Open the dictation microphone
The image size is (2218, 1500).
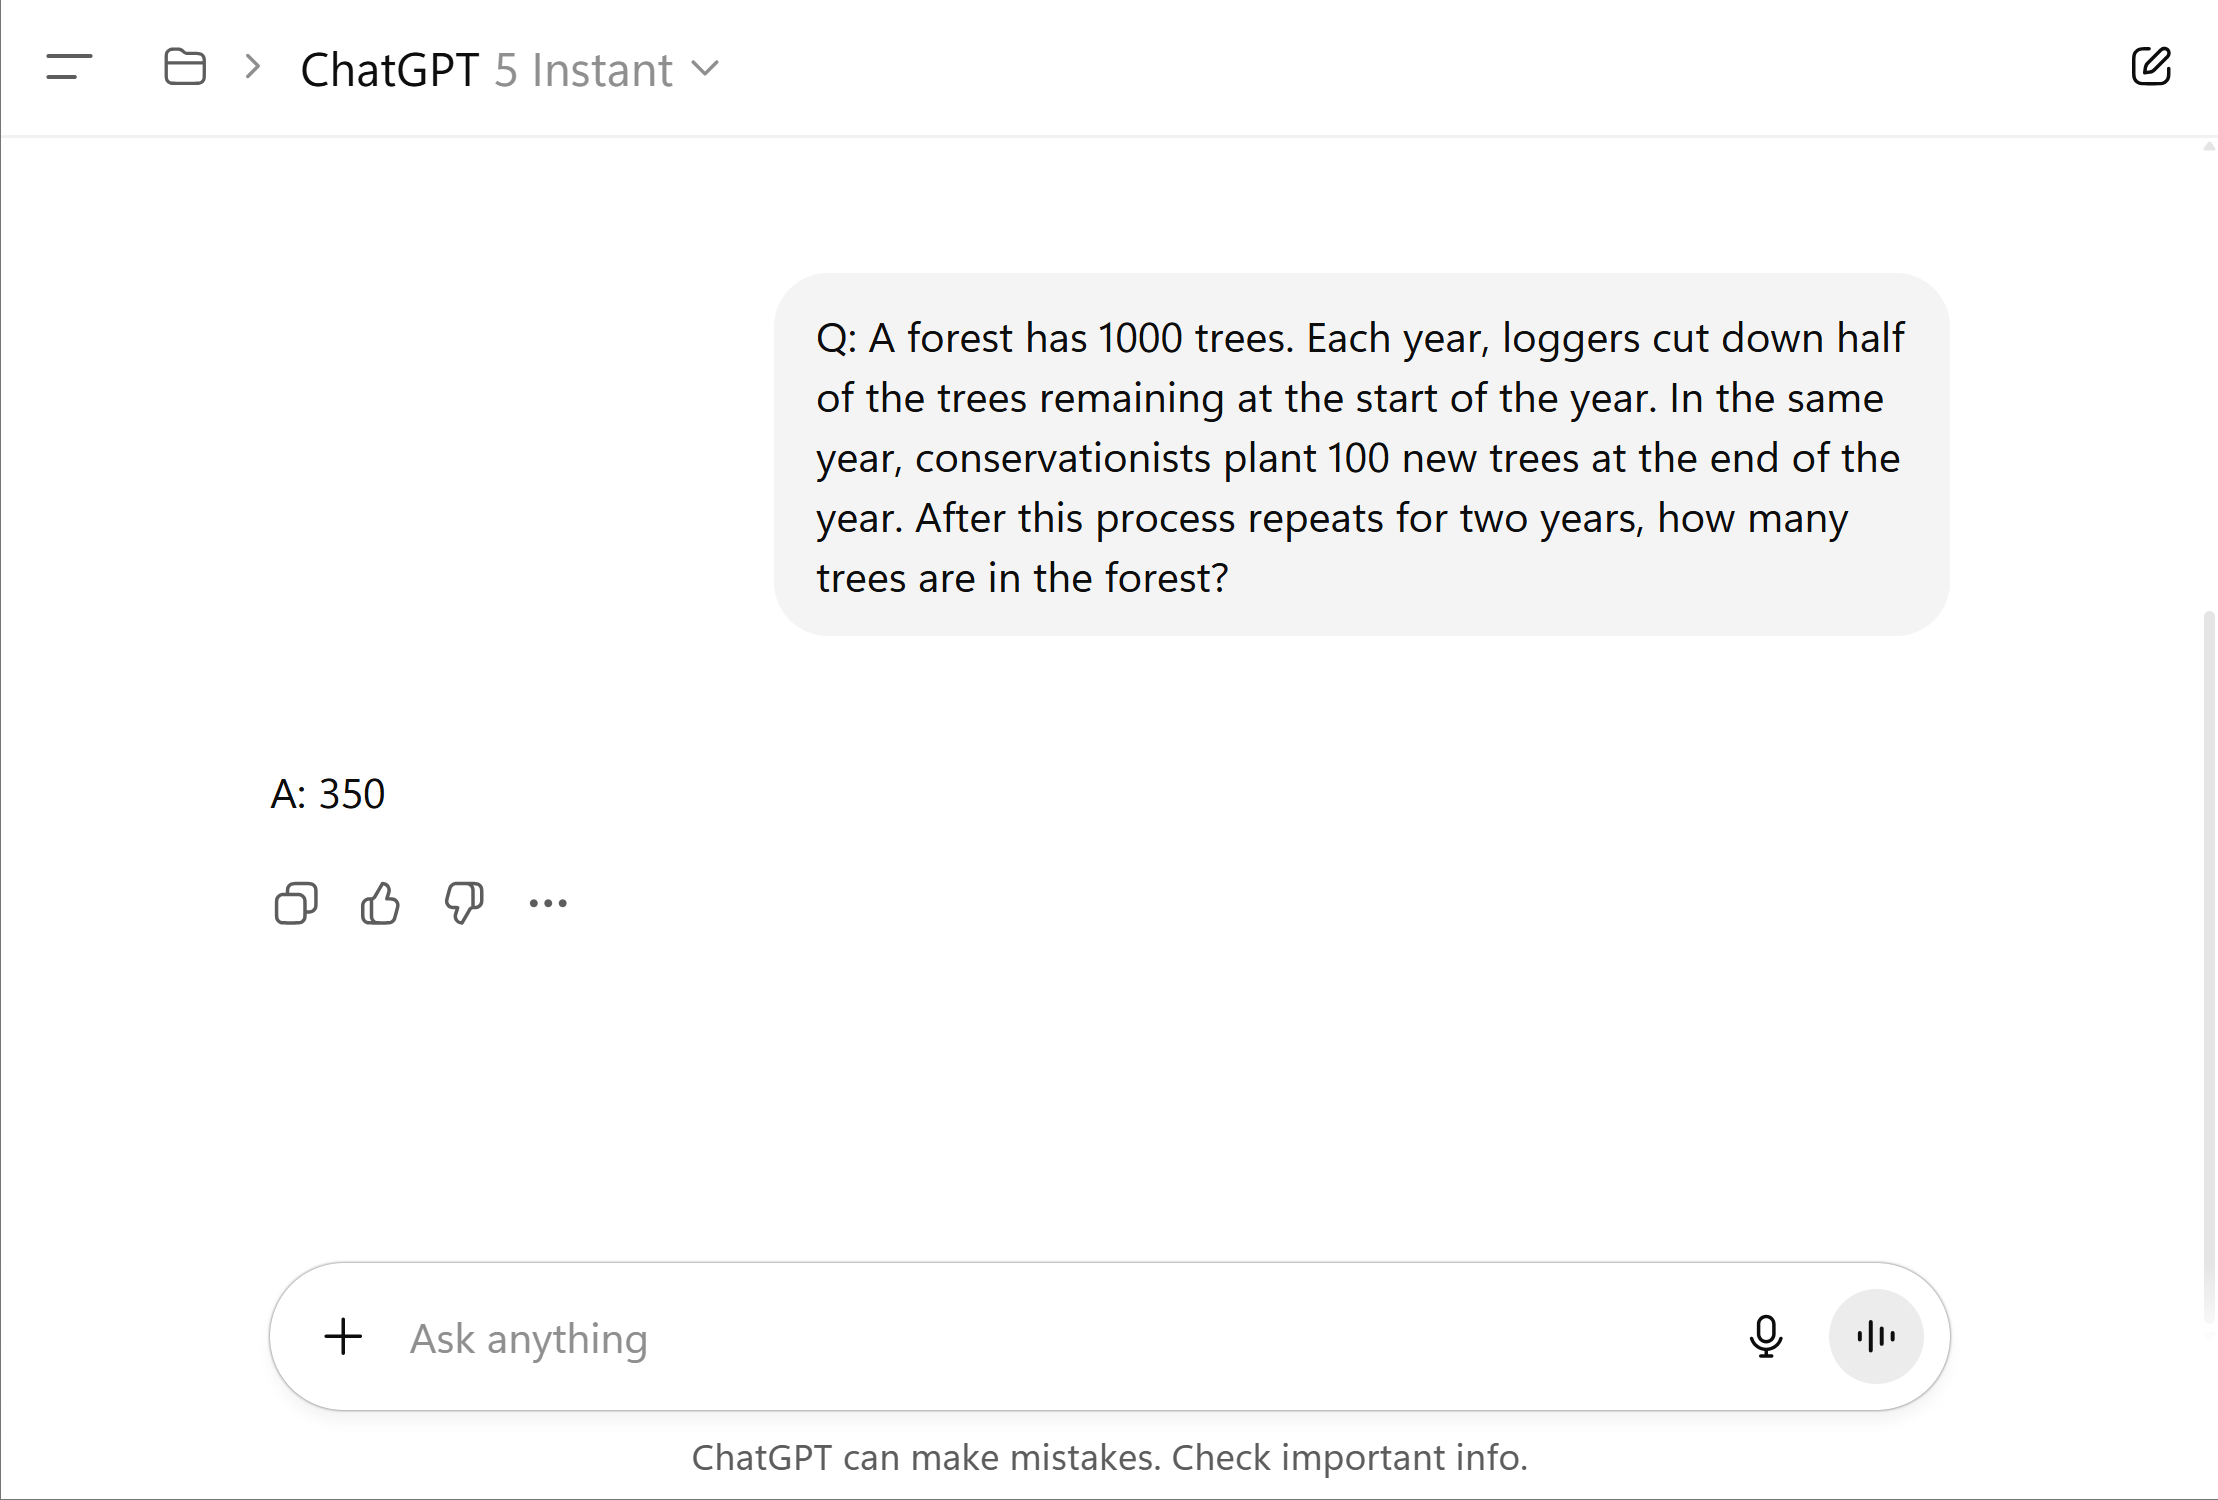(x=1766, y=1337)
